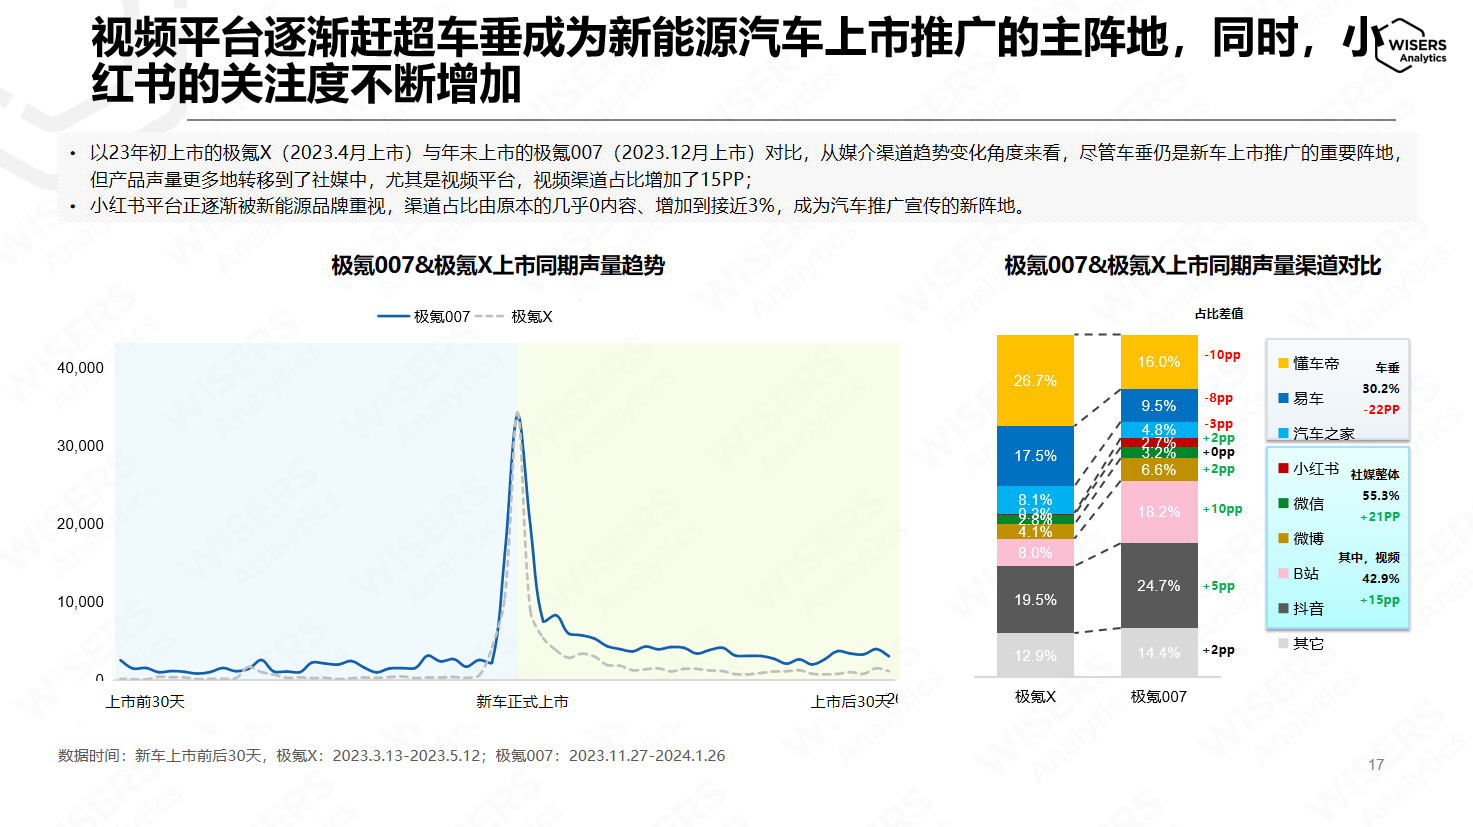Viewport: 1473px width, 827px height.
Task: Click the 上市前30天 axis label
Action: [x=145, y=702]
